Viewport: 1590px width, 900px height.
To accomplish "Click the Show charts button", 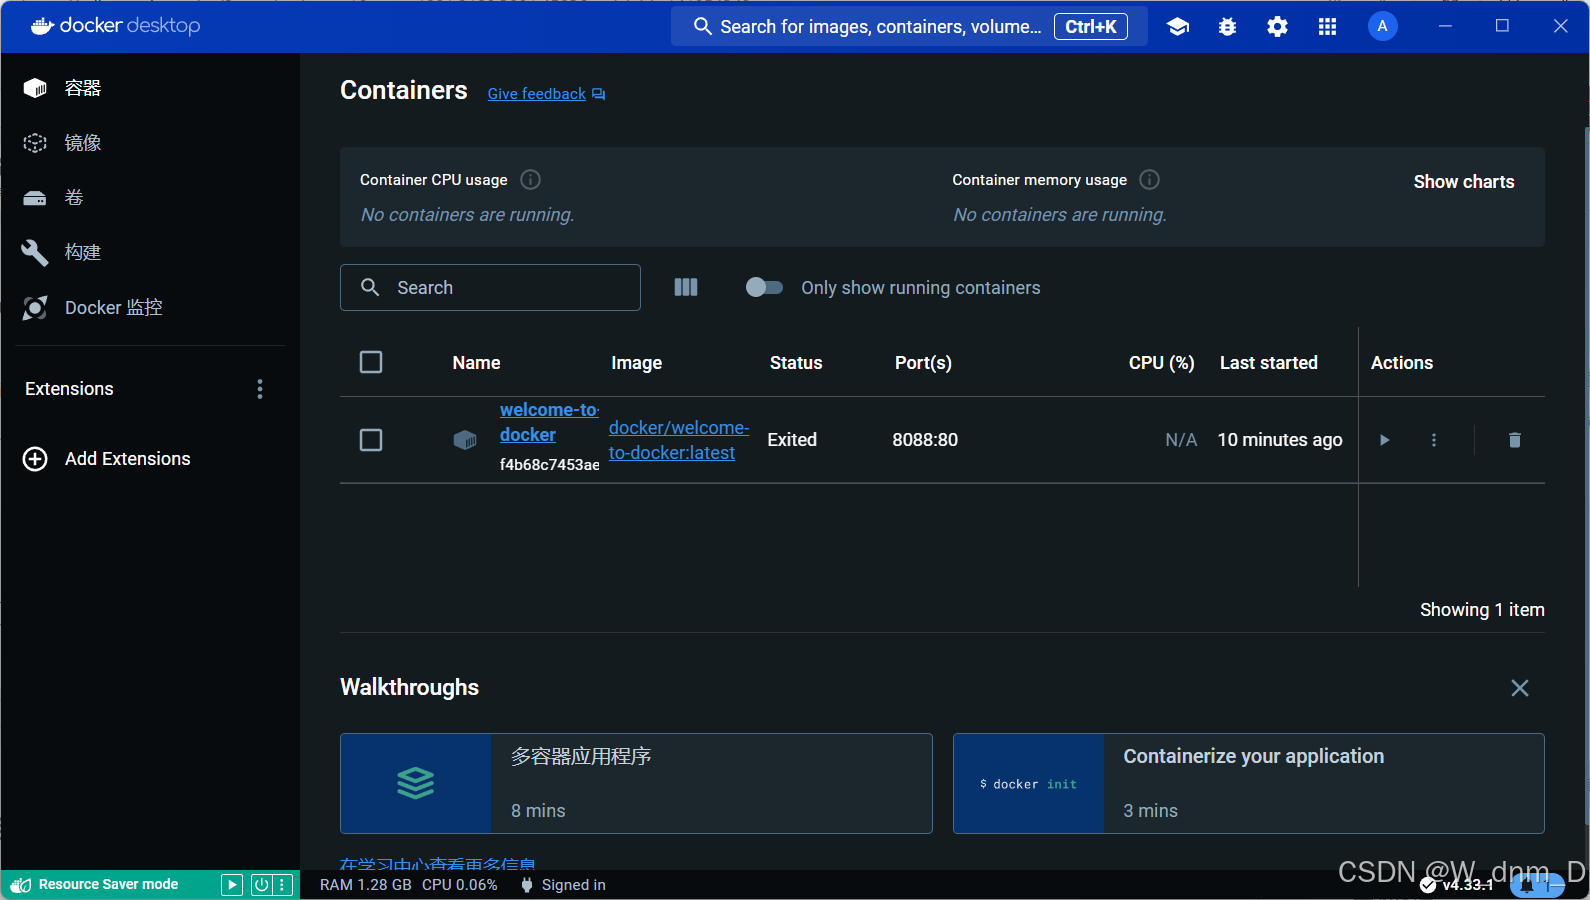I will click(x=1464, y=182).
